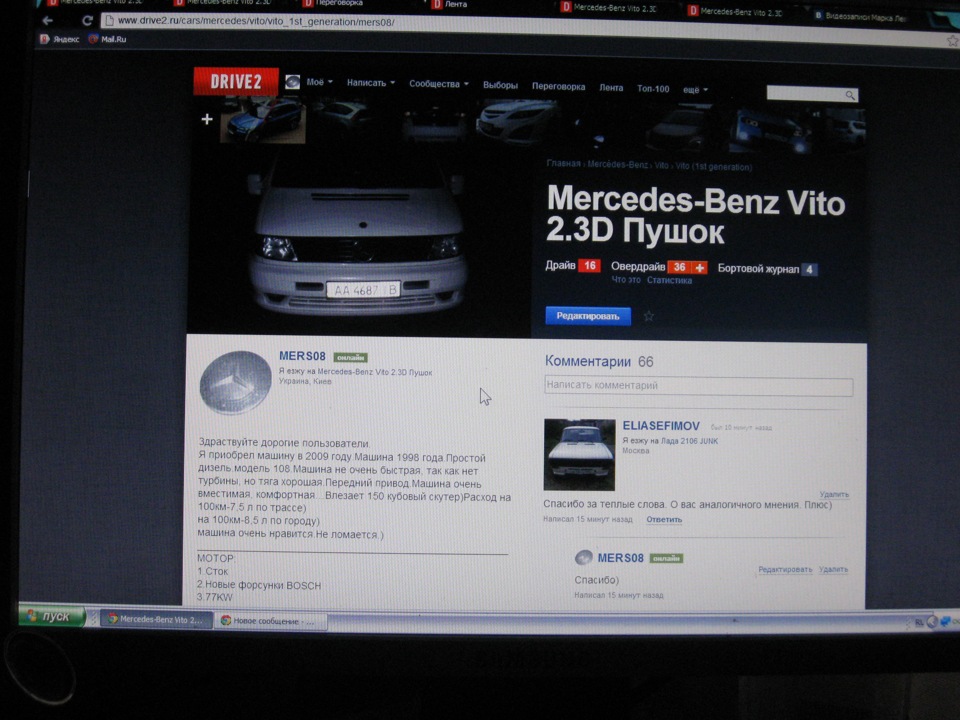Open the Яндекс bookmark
Screen dimensions: 960x720
[59, 39]
